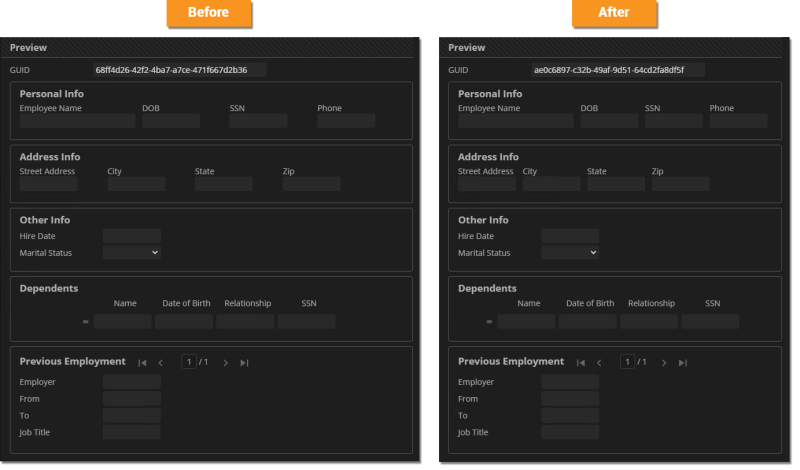Screen dimensions: 800x470
Task: Focus Employee Name field in Before panel
Action: [77, 121]
